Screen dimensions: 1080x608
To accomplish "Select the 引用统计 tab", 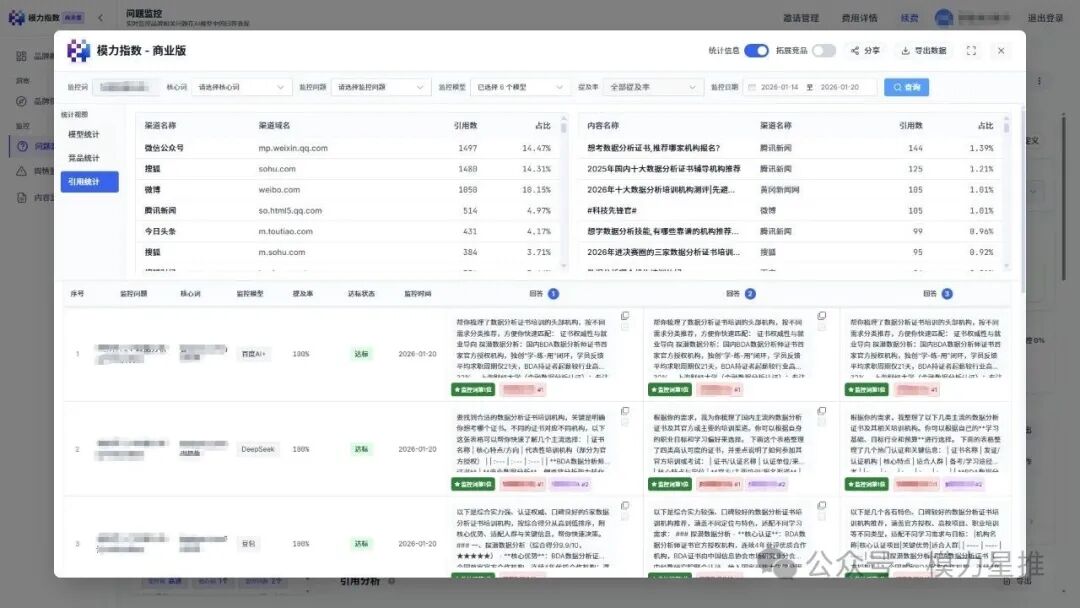I will coord(90,182).
